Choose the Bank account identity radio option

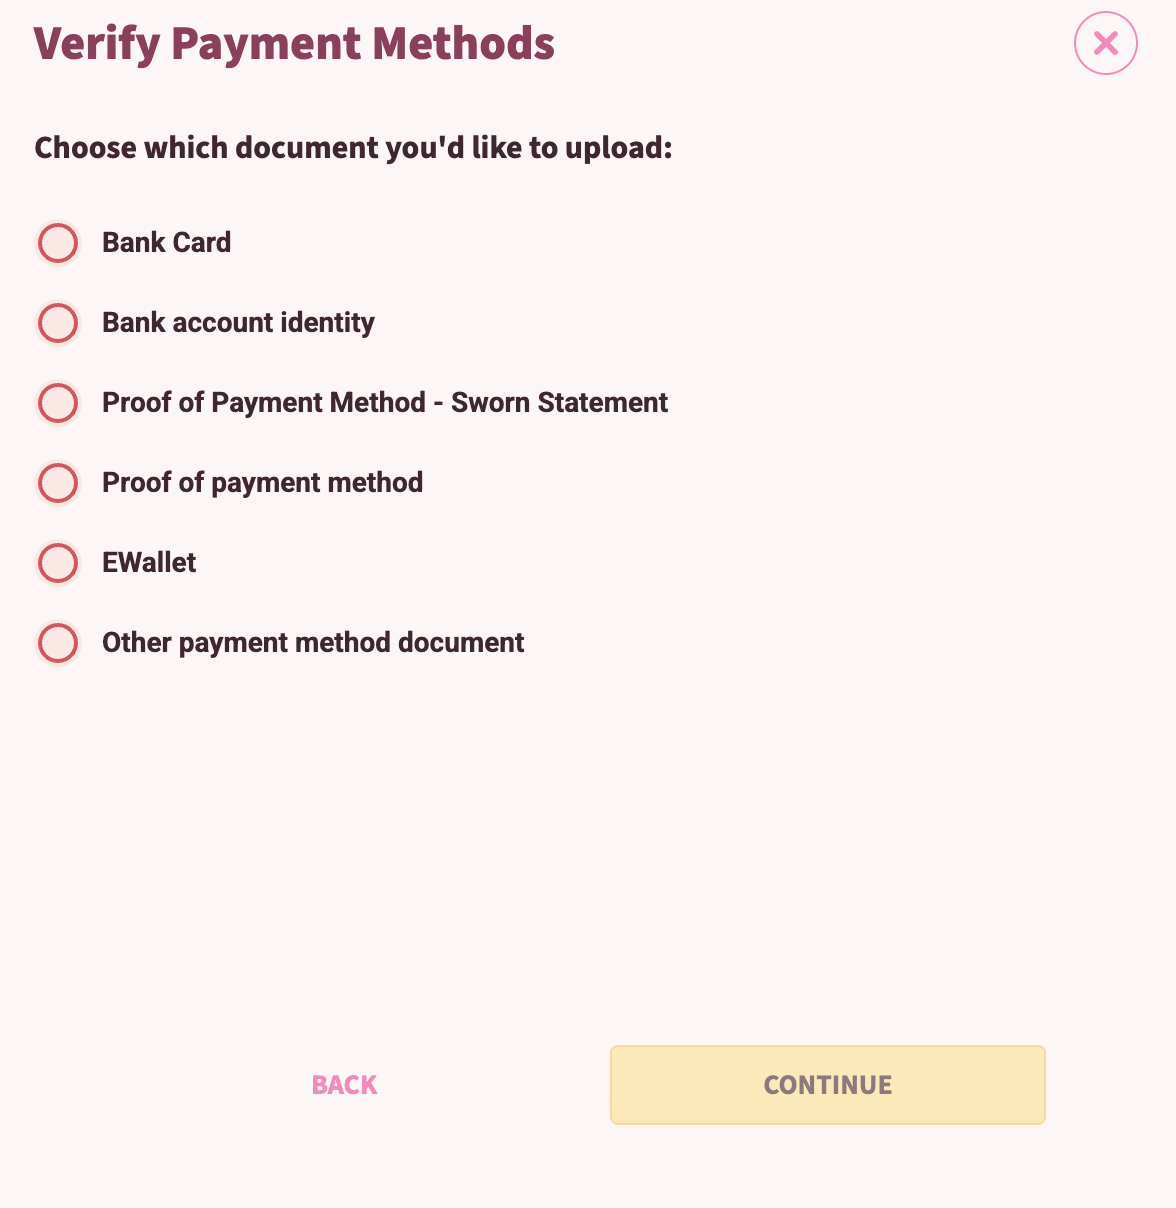point(58,323)
